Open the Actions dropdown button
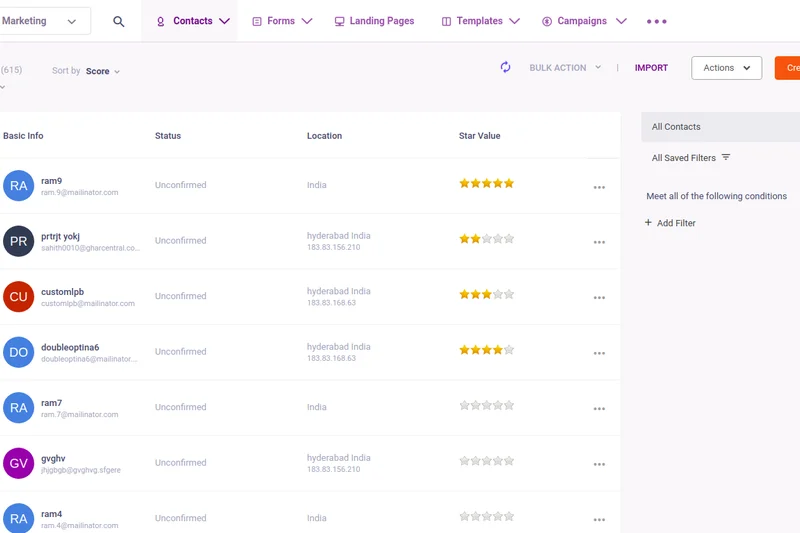The height and width of the screenshot is (533, 800). (x=726, y=68)
